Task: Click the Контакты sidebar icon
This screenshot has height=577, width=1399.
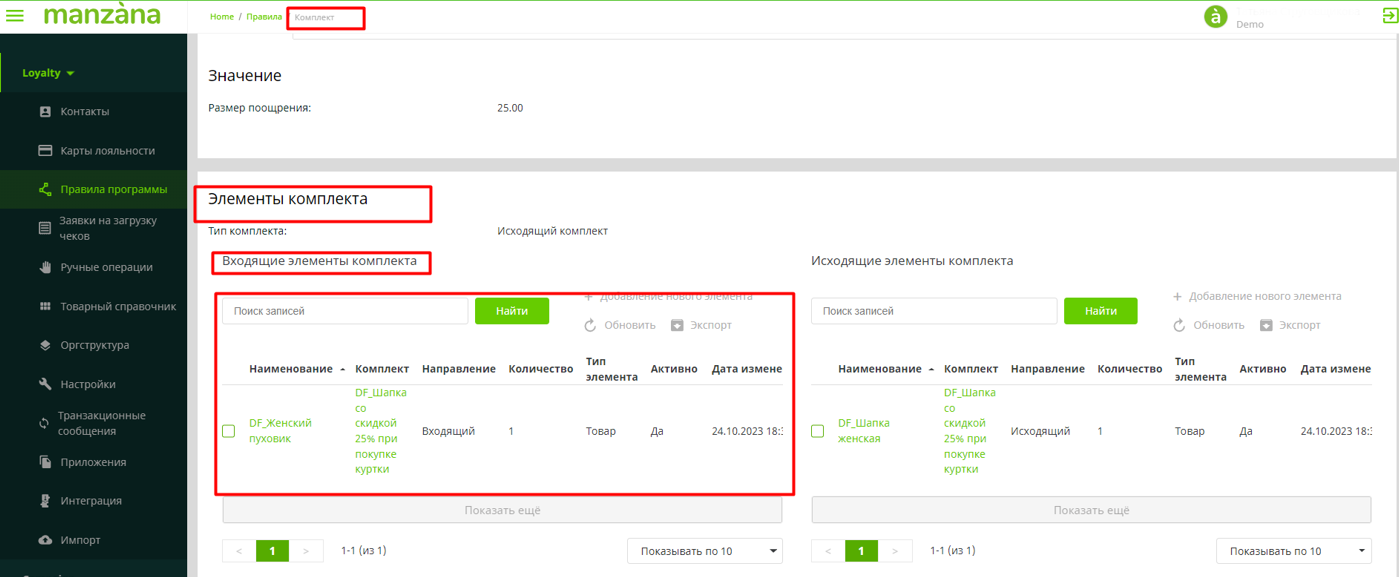Action: pyautogui.click(x=45, y=112)
